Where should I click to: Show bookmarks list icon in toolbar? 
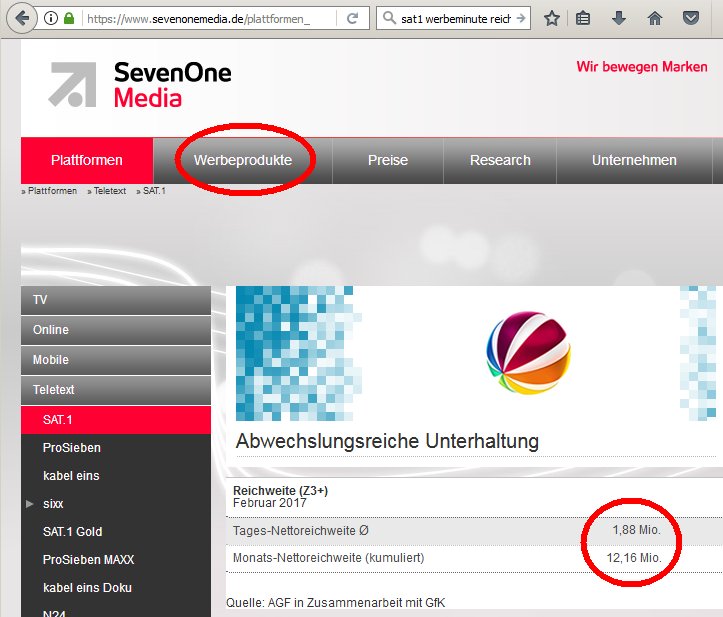pyautogui.click(x=583, y=19)
